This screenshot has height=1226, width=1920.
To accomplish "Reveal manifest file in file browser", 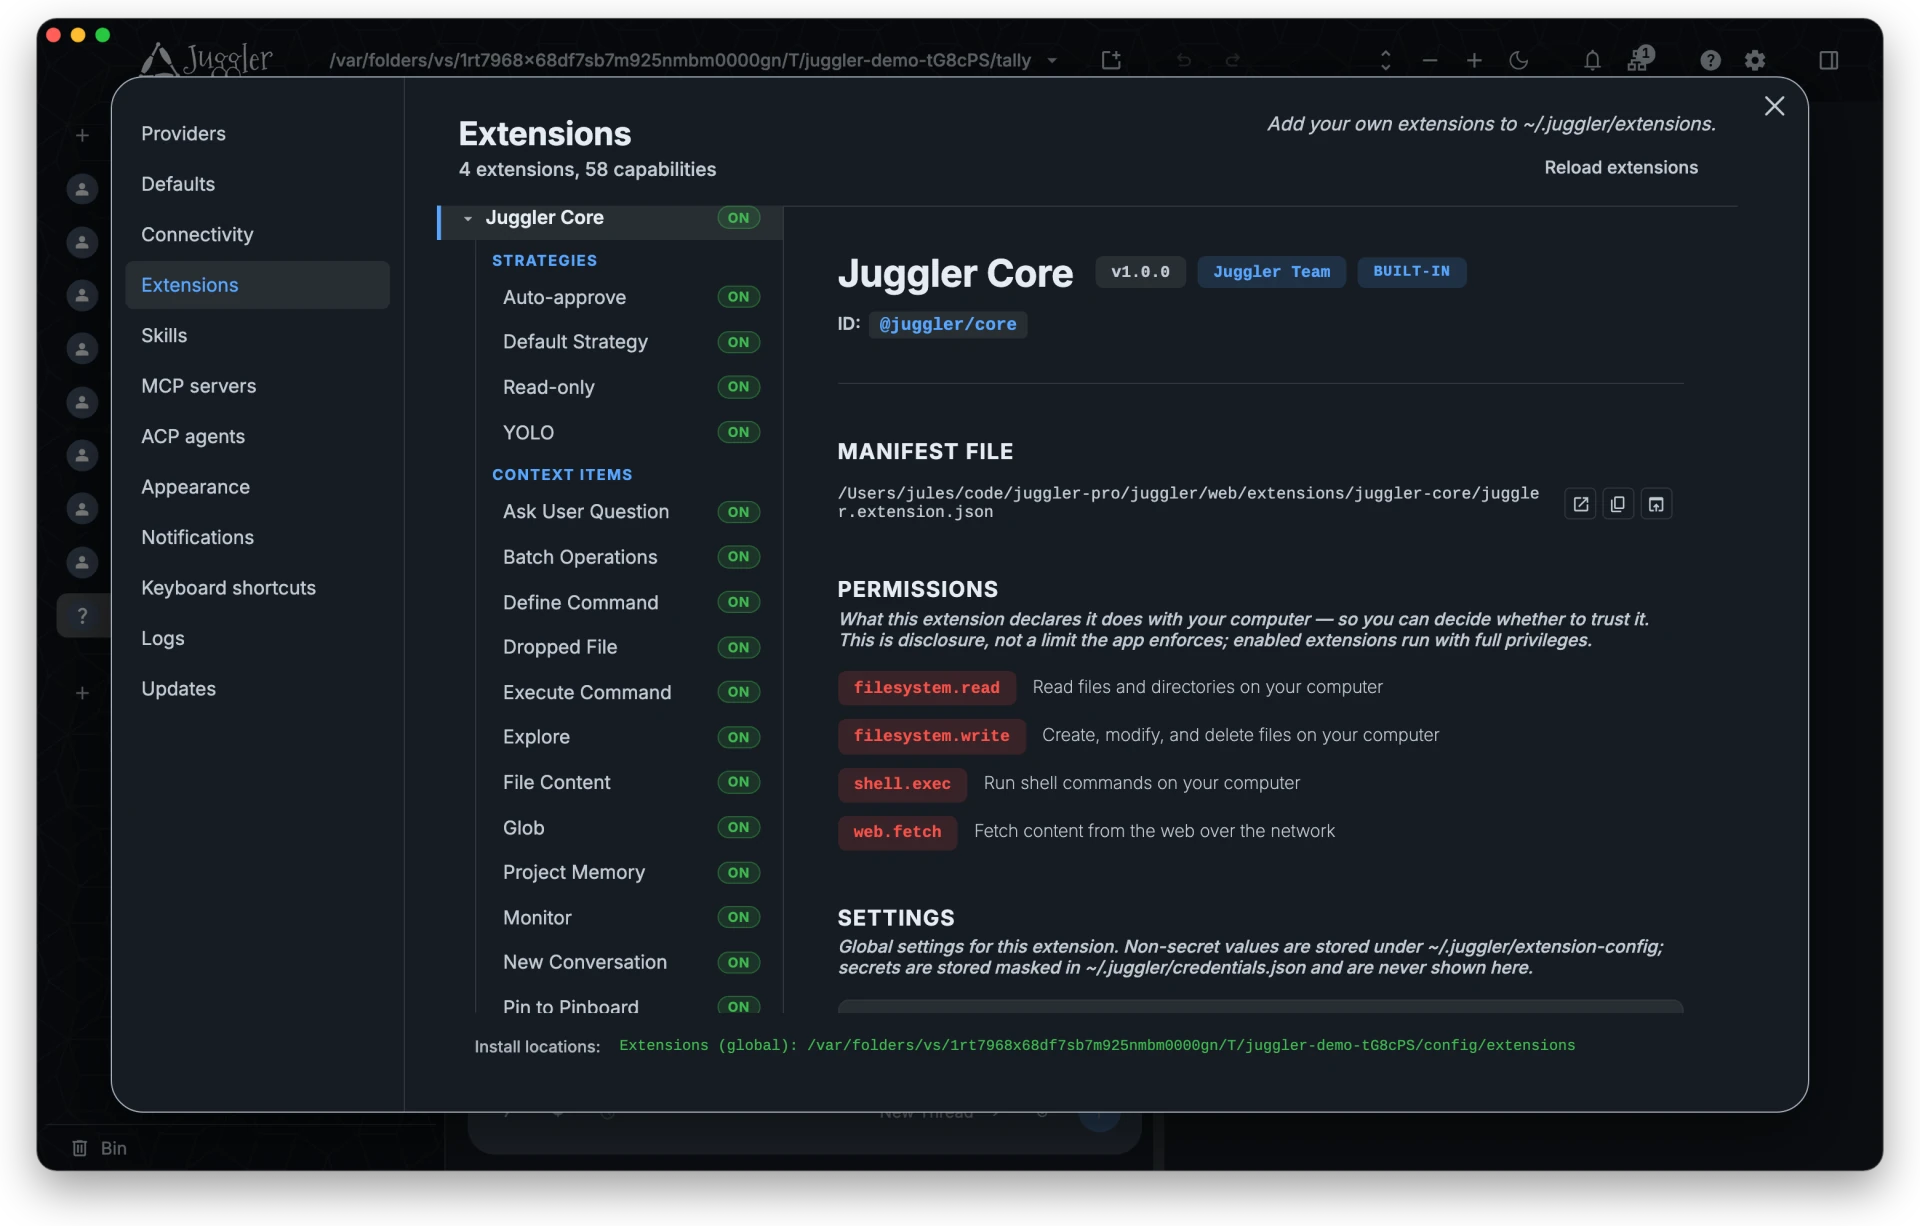I will (1656, 504).
